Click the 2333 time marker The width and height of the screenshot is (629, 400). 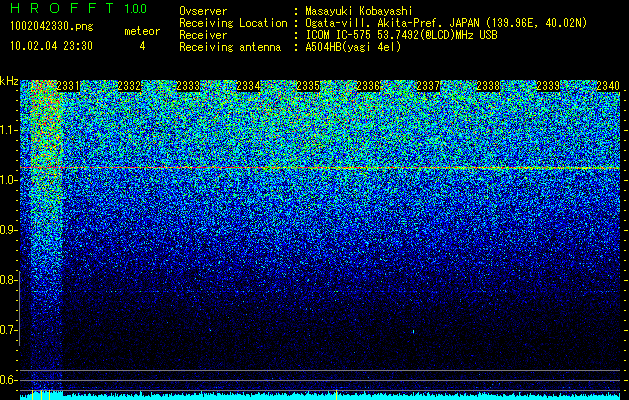188,86
